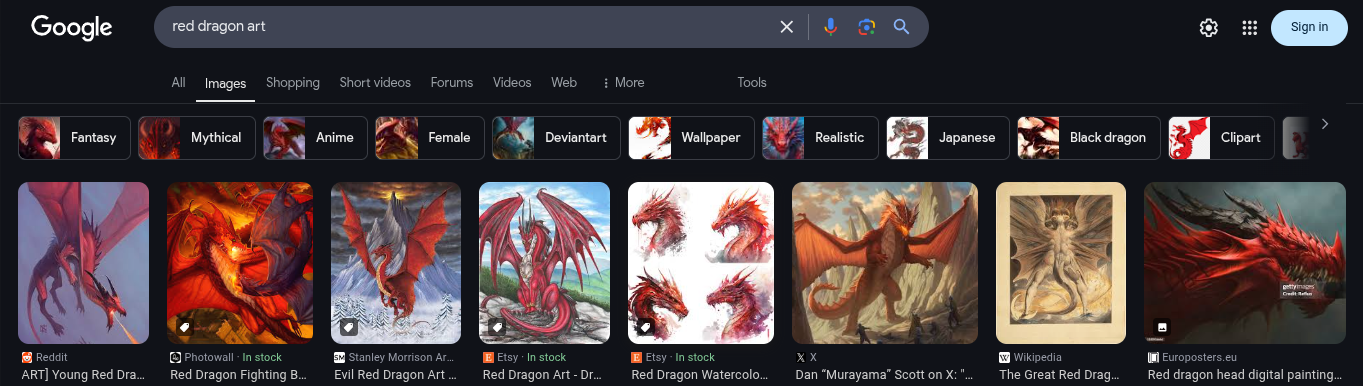Open the Google apps grid

coord(1249,28)
